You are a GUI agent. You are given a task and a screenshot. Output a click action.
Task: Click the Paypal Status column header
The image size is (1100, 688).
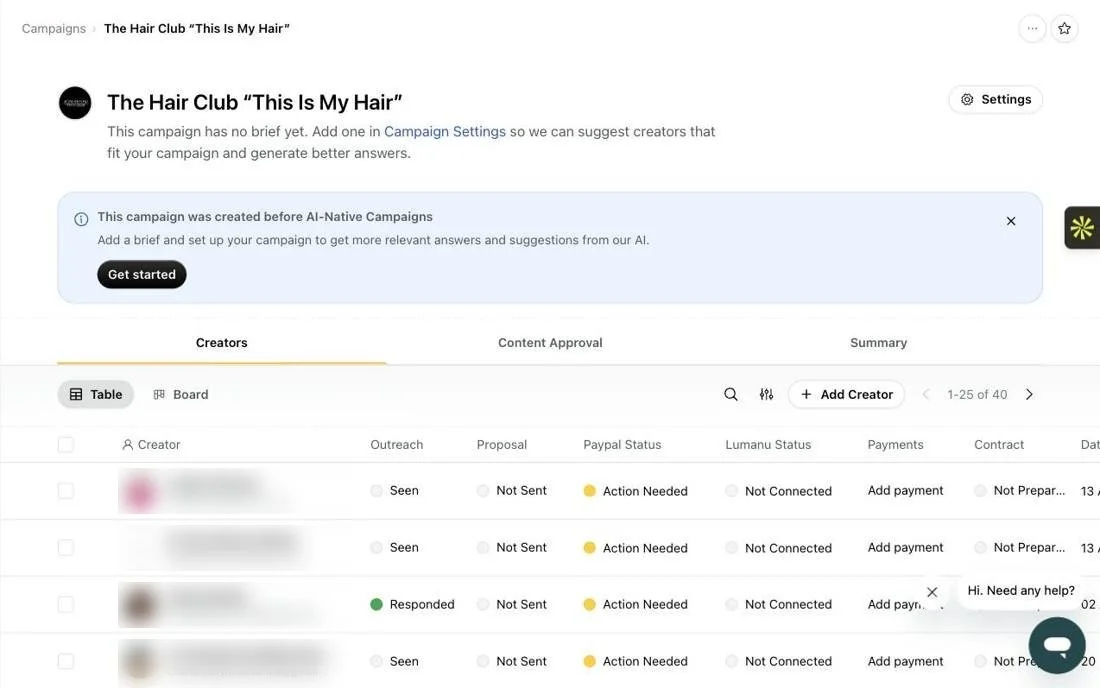622,445
